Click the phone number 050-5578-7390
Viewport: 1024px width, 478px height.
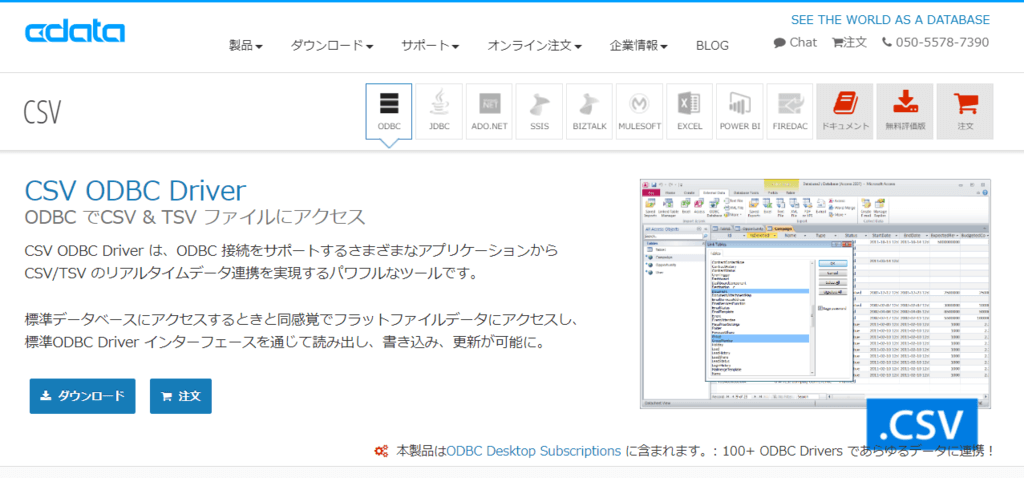pyautogui.click(x=935, y=42)
